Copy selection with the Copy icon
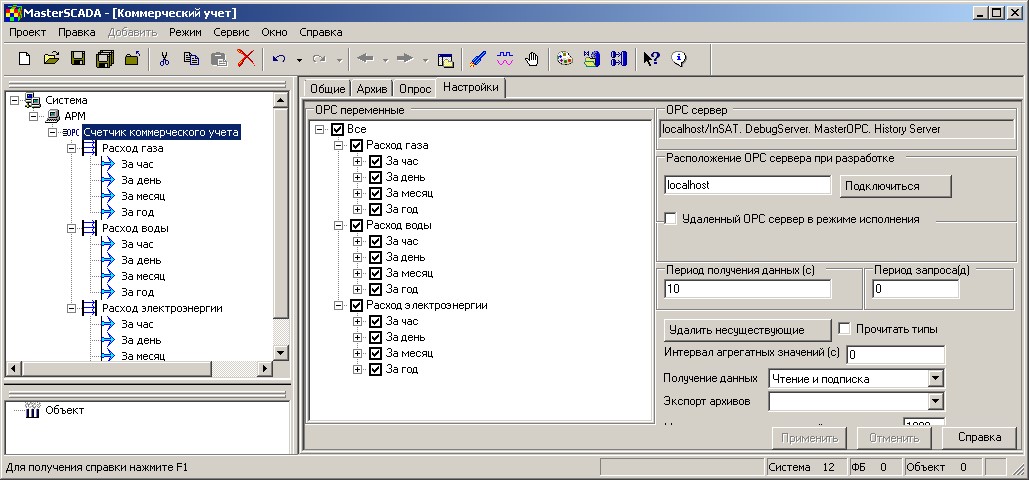This screenshot has width=1029, height=480. point(191,59)
